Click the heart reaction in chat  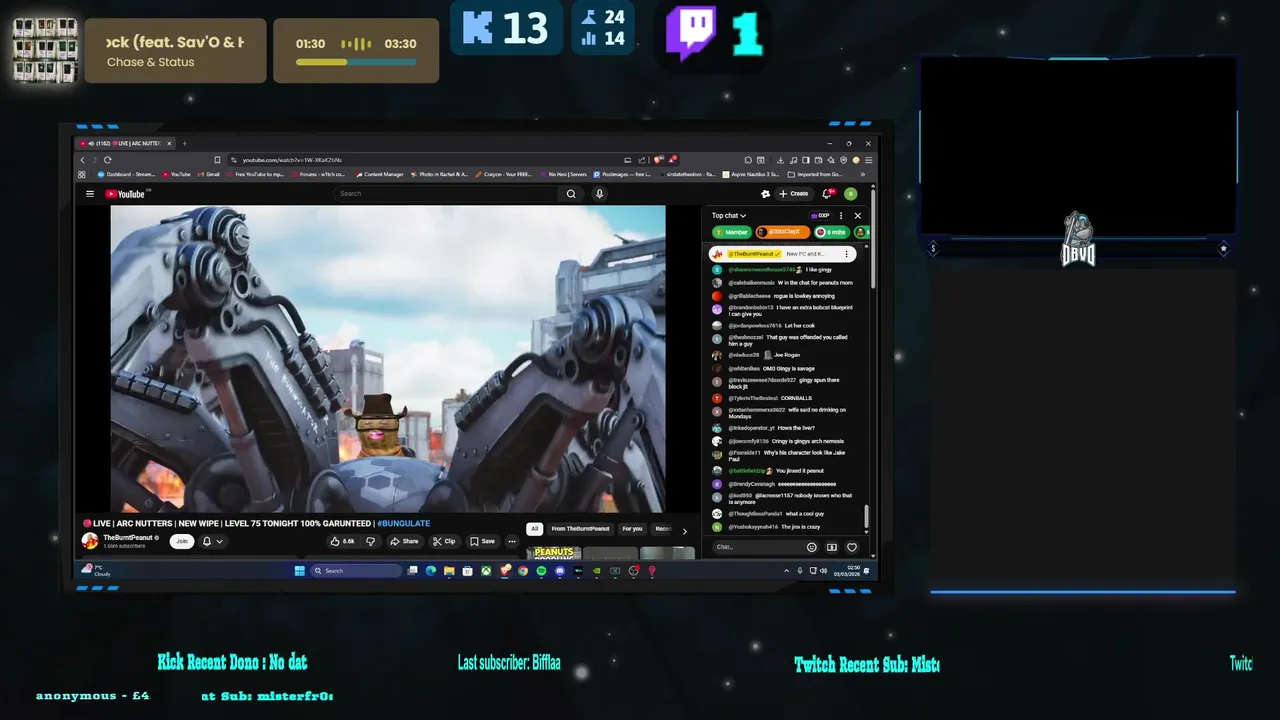click(x=852, y=547)
